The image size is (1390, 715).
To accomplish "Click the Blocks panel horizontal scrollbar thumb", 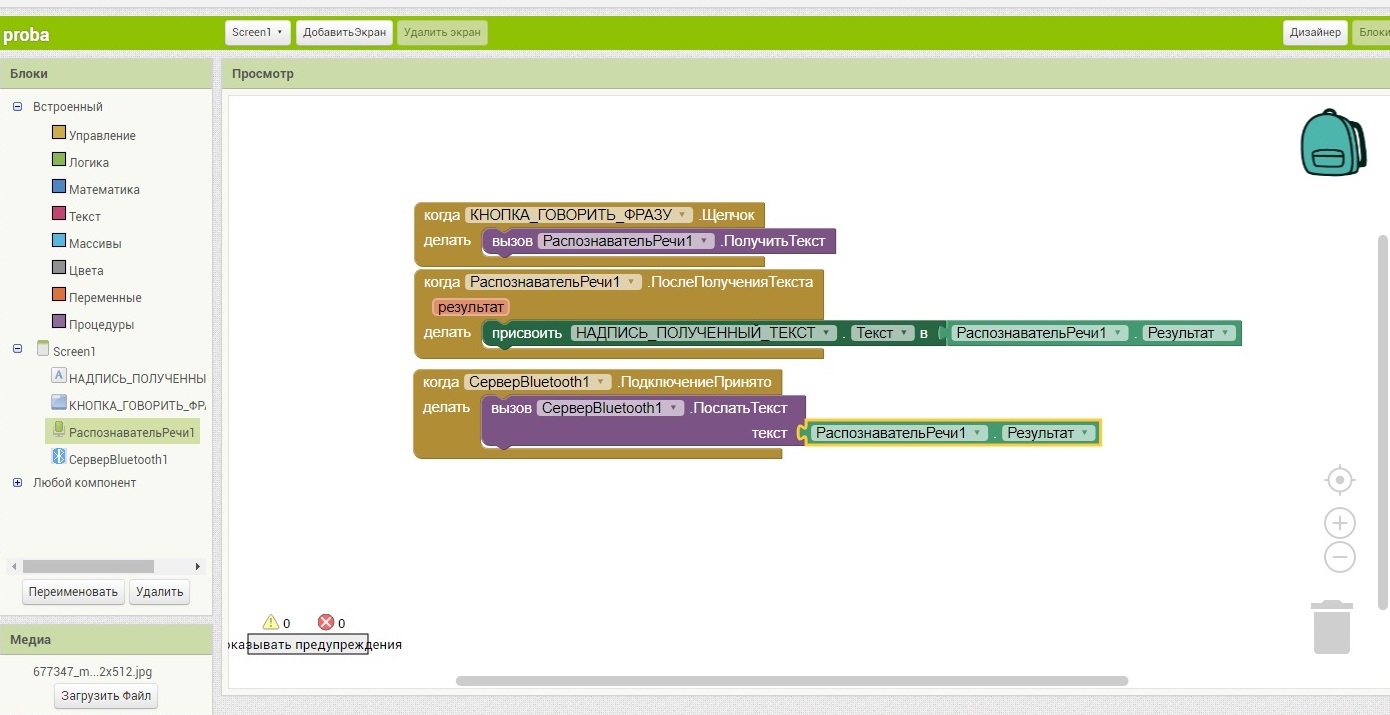I will [x=88, y=566].
